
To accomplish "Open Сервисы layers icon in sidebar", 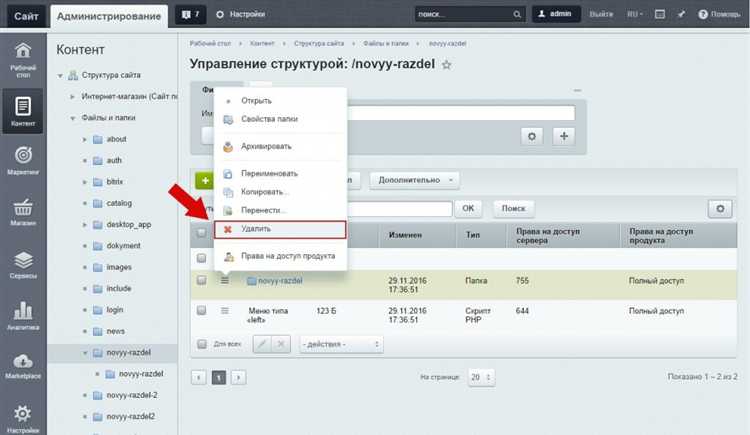I will [x=23, y=263].
